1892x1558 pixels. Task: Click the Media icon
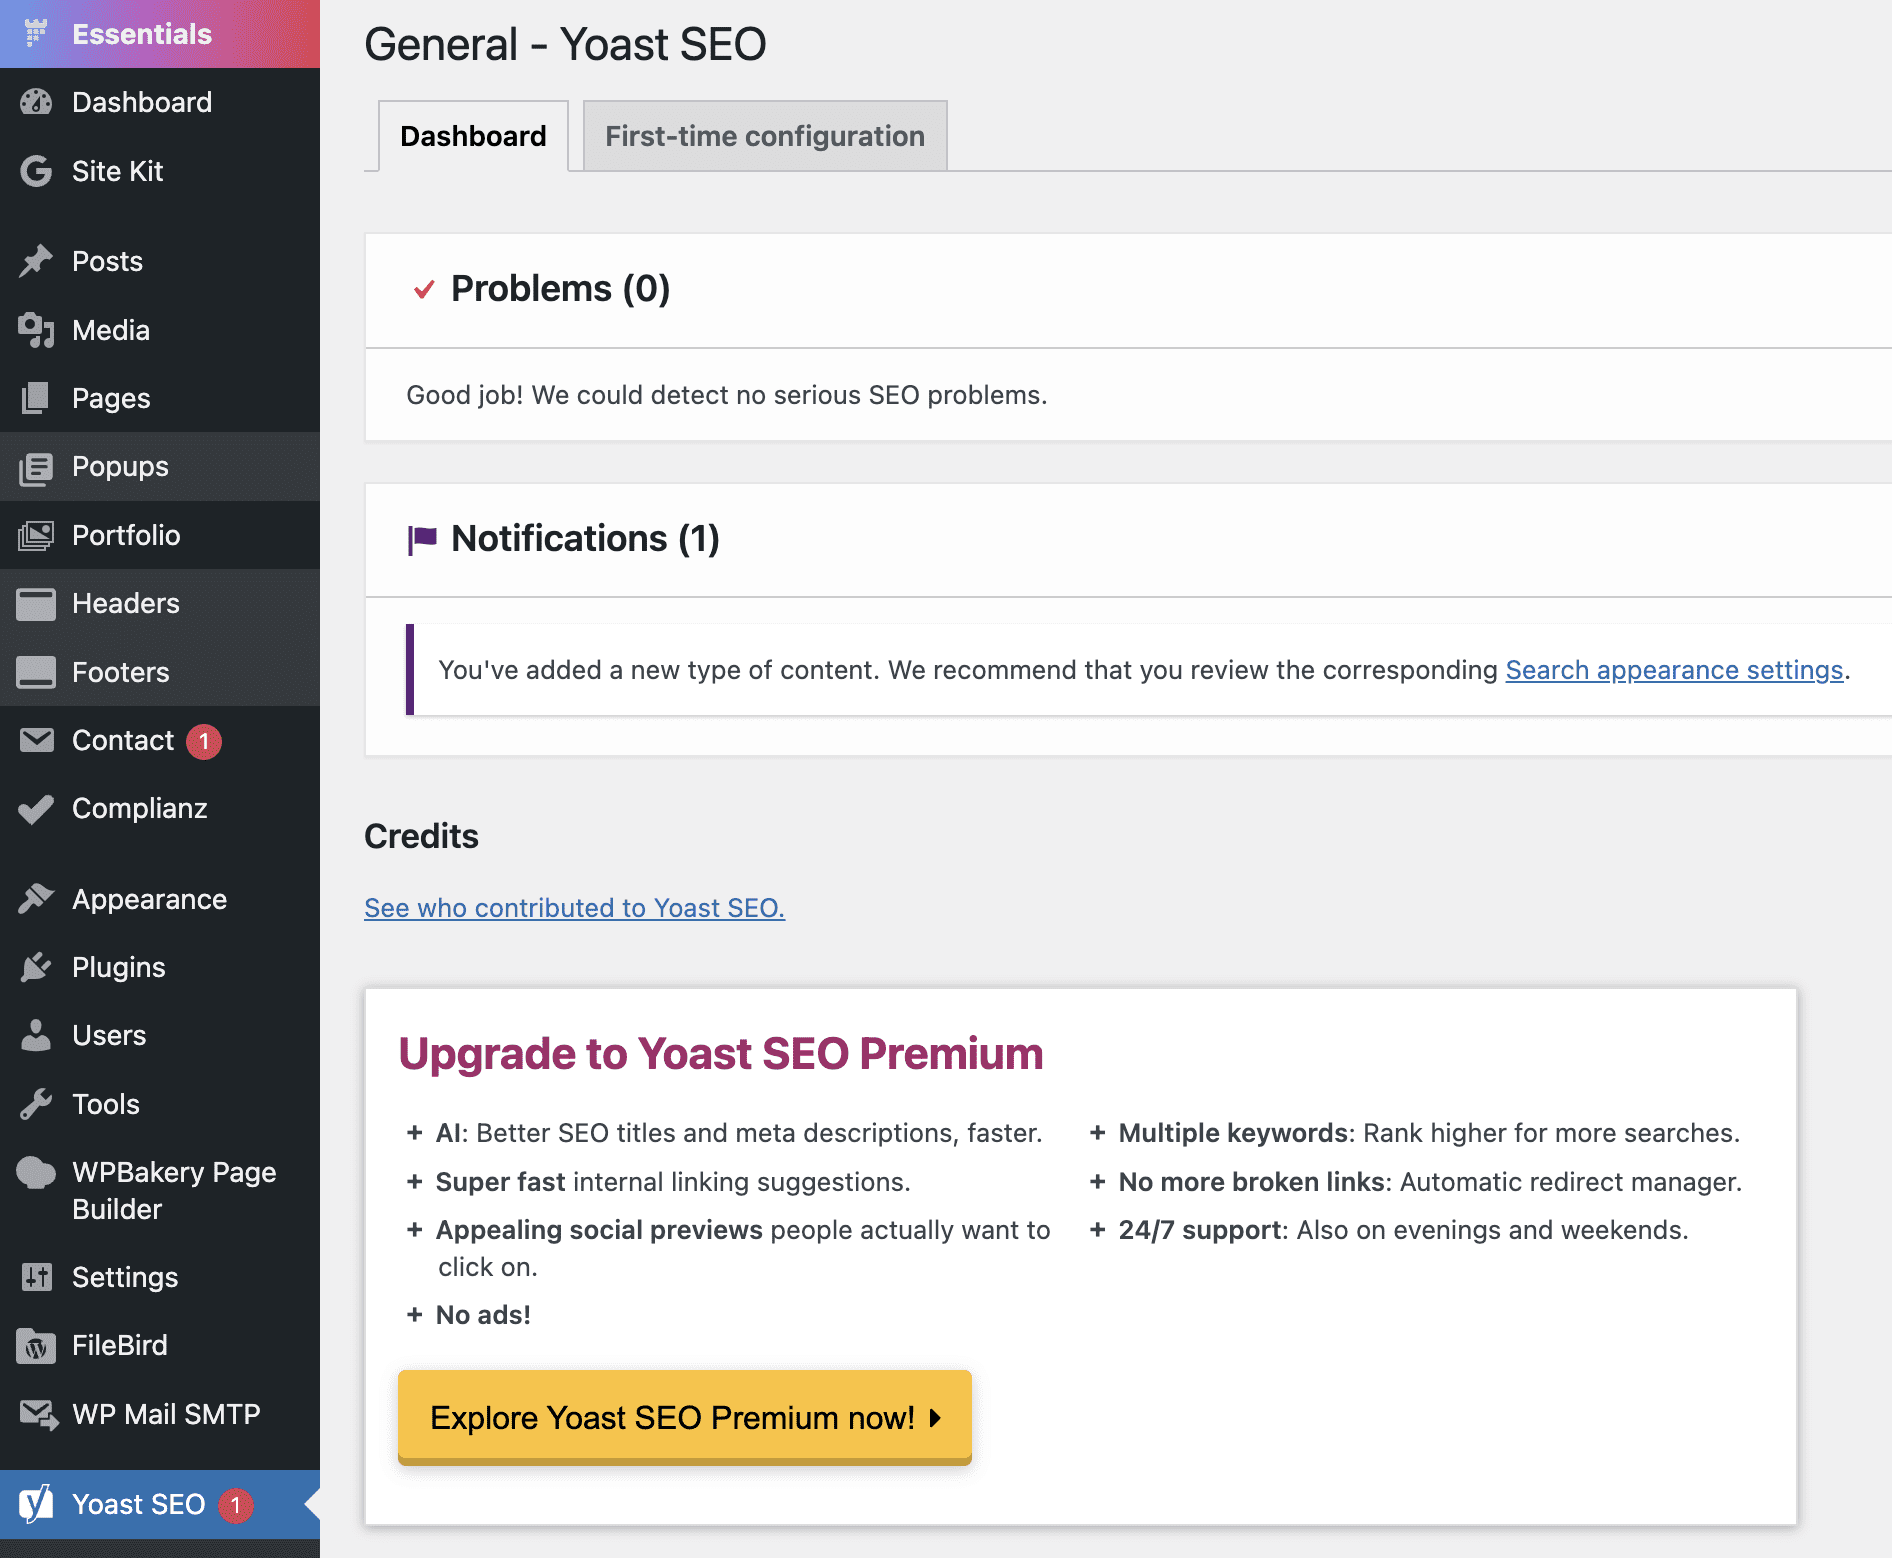pos(36,330)
